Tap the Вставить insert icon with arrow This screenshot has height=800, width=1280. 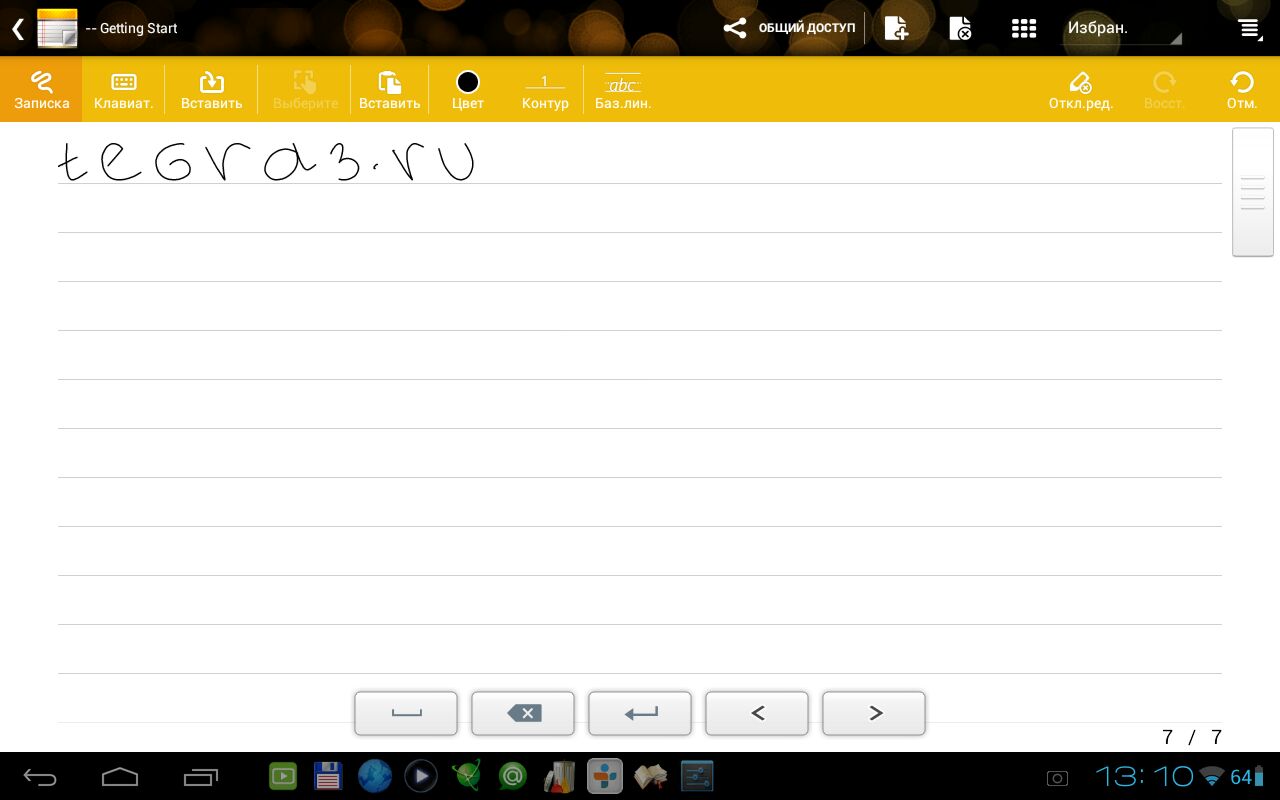click(x=211, y=89)
